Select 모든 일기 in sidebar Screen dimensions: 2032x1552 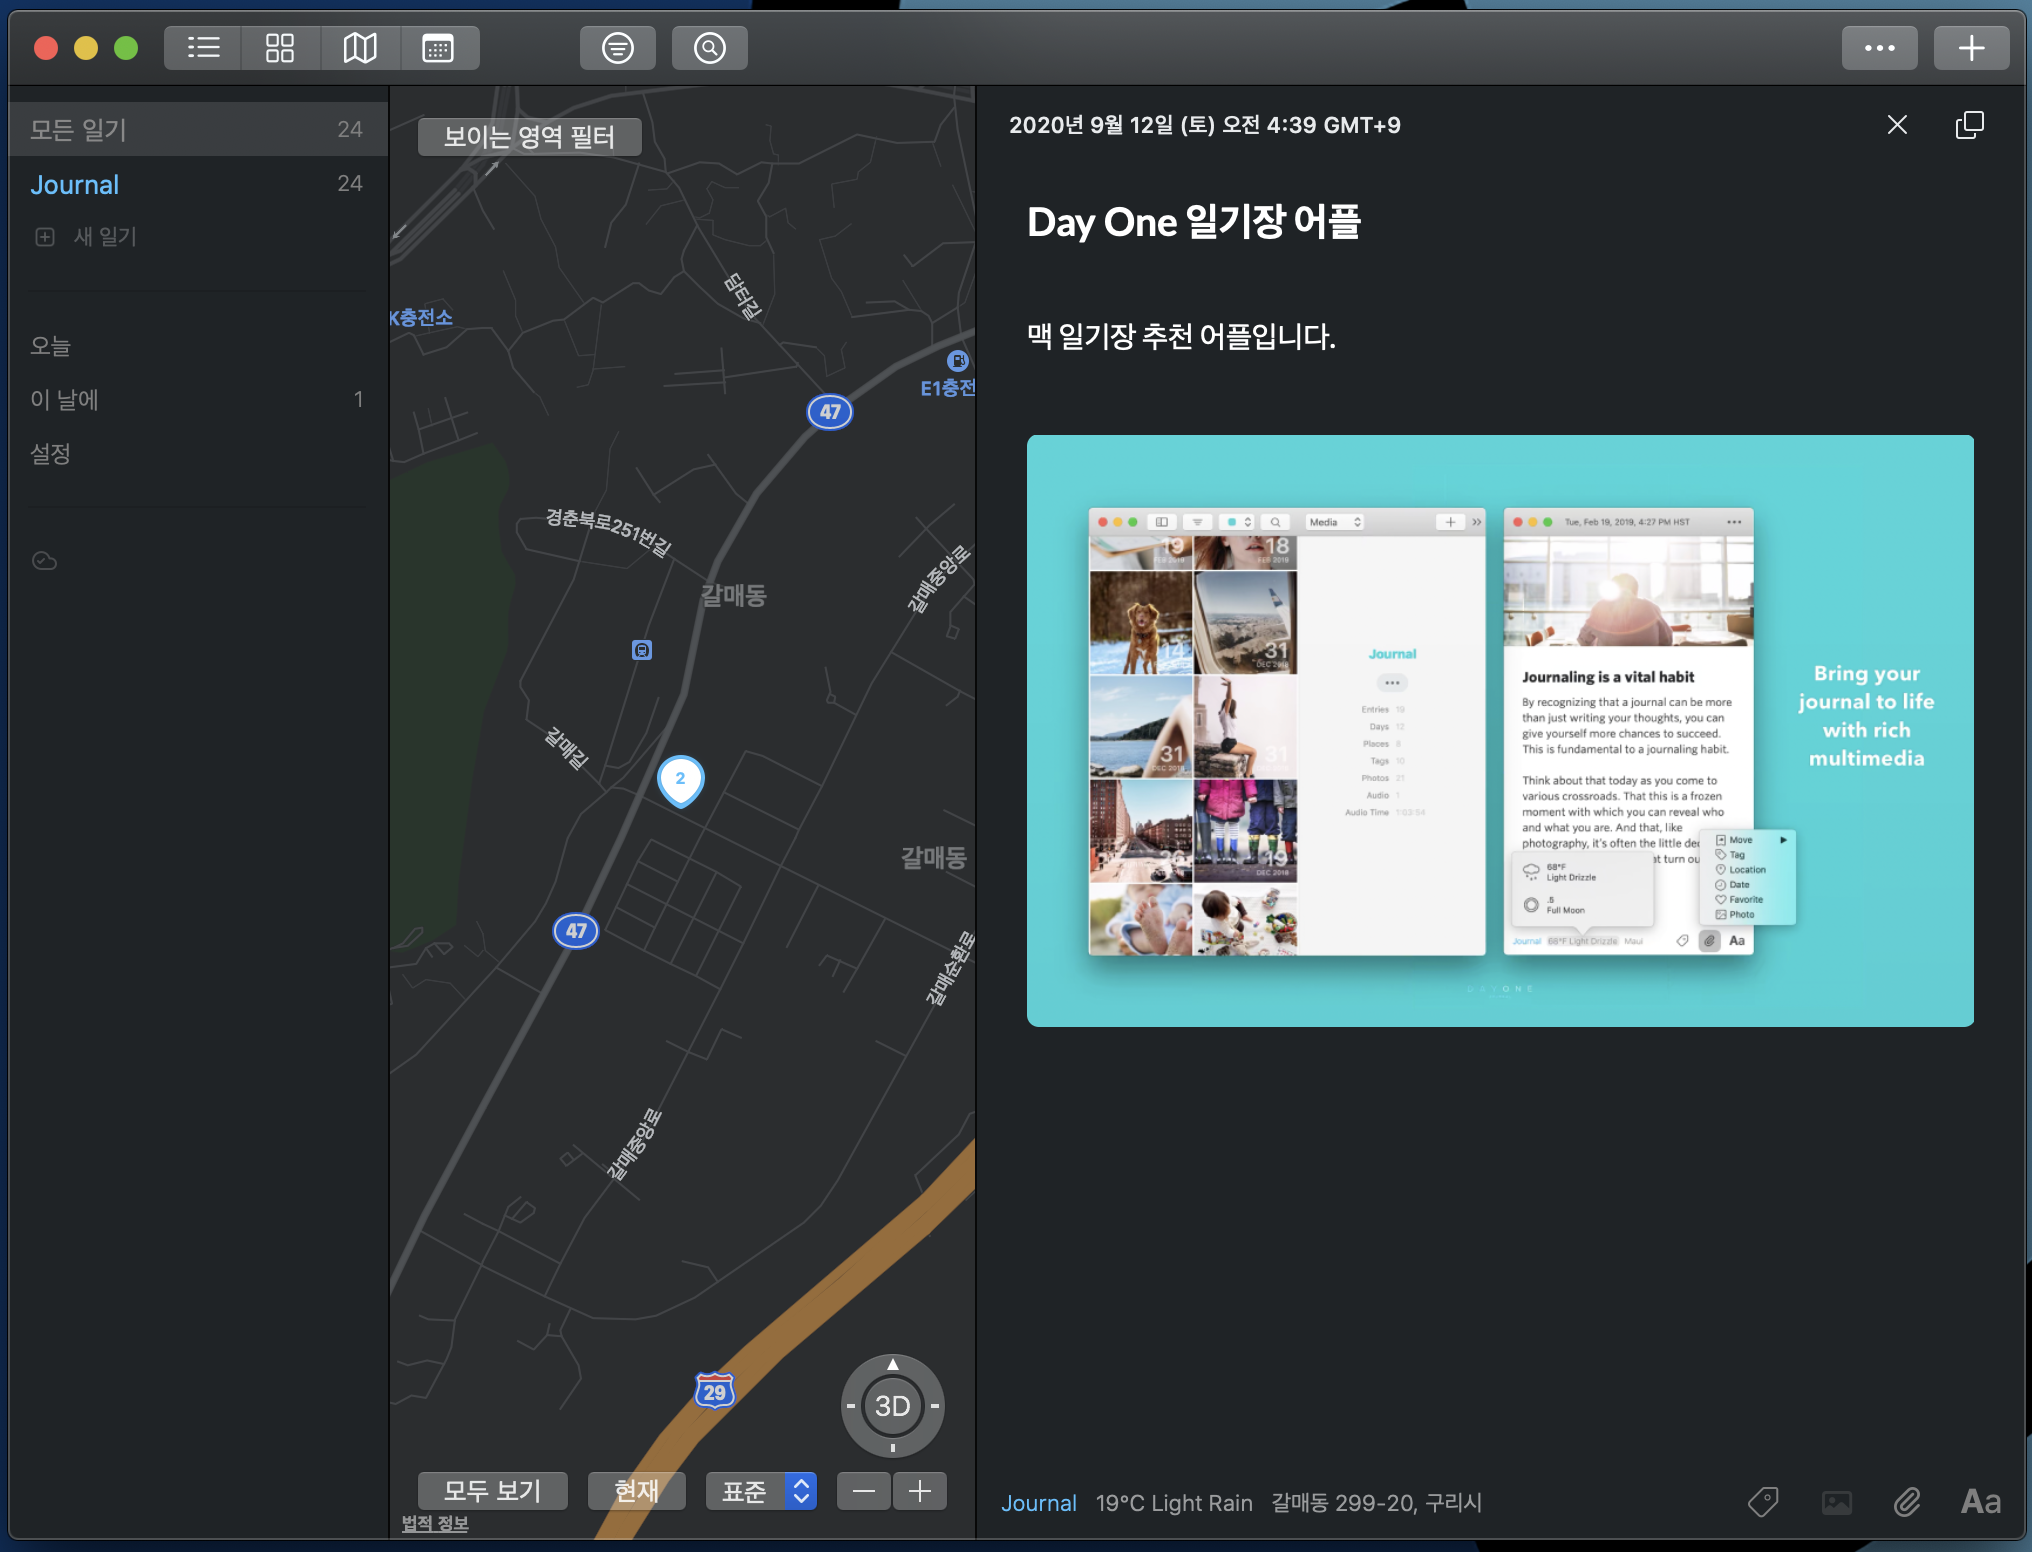(x=78, y=130)
